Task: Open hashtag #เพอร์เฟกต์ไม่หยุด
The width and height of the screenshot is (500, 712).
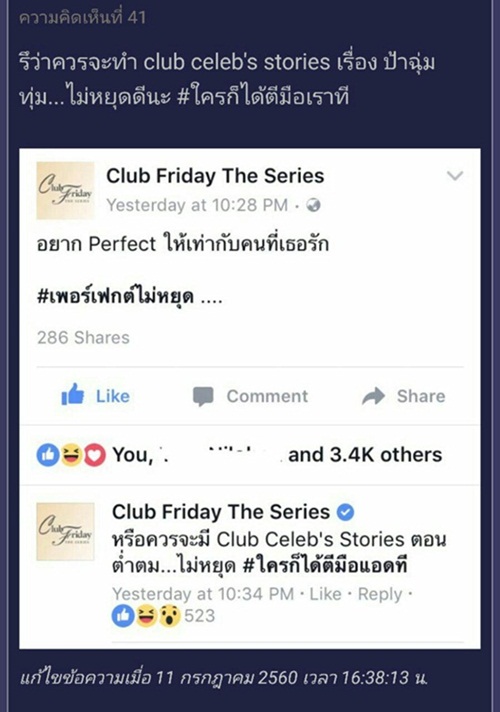Action: click(115, 297)
